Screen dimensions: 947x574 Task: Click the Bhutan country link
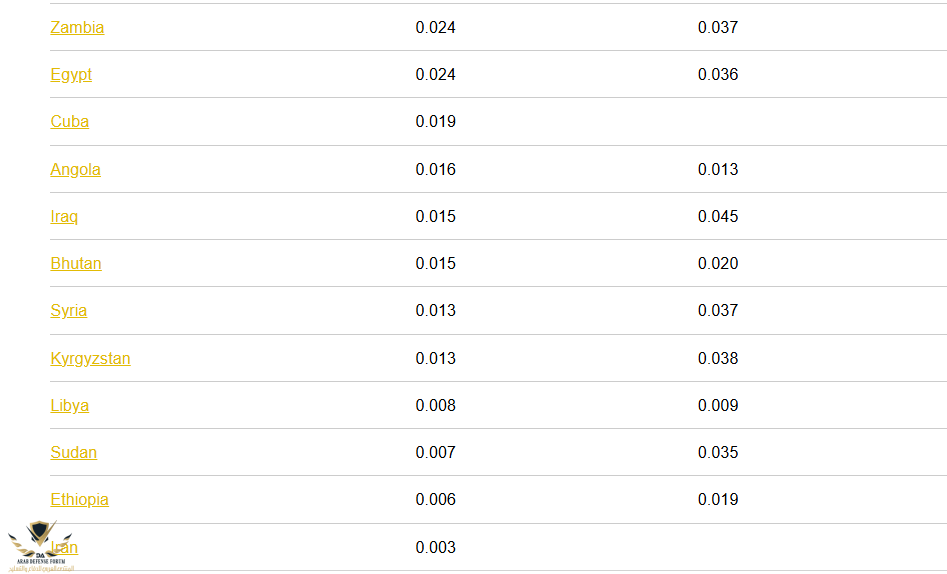point(76,264)
